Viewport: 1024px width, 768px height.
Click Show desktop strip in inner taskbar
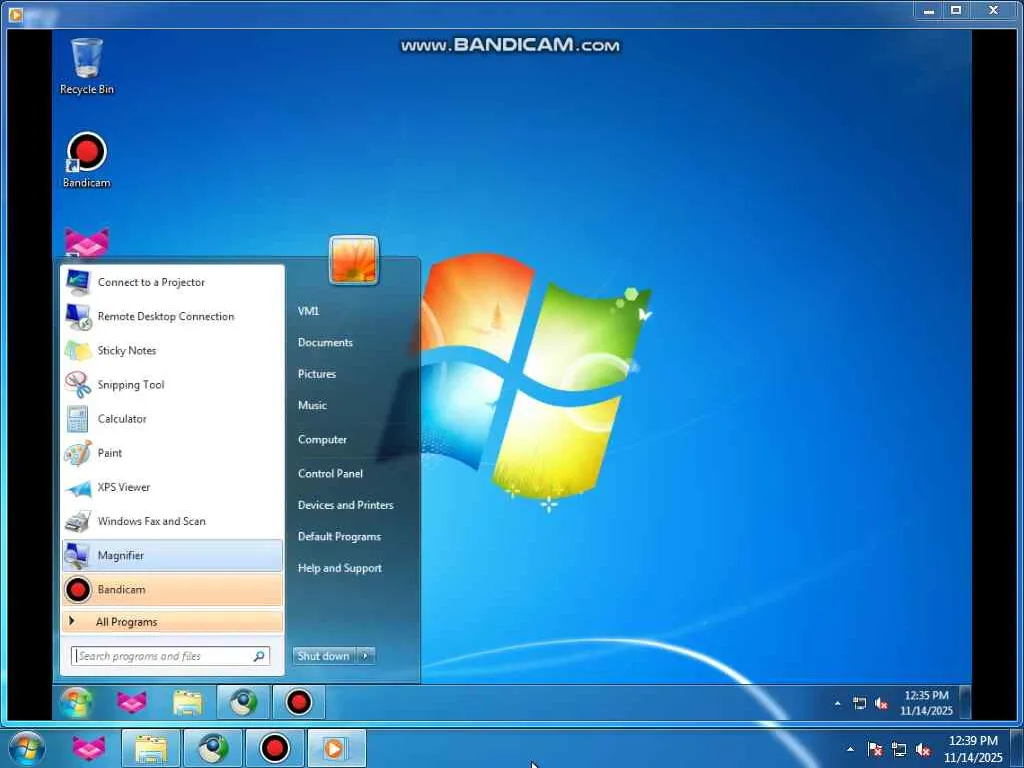click(x=965, y=703)
